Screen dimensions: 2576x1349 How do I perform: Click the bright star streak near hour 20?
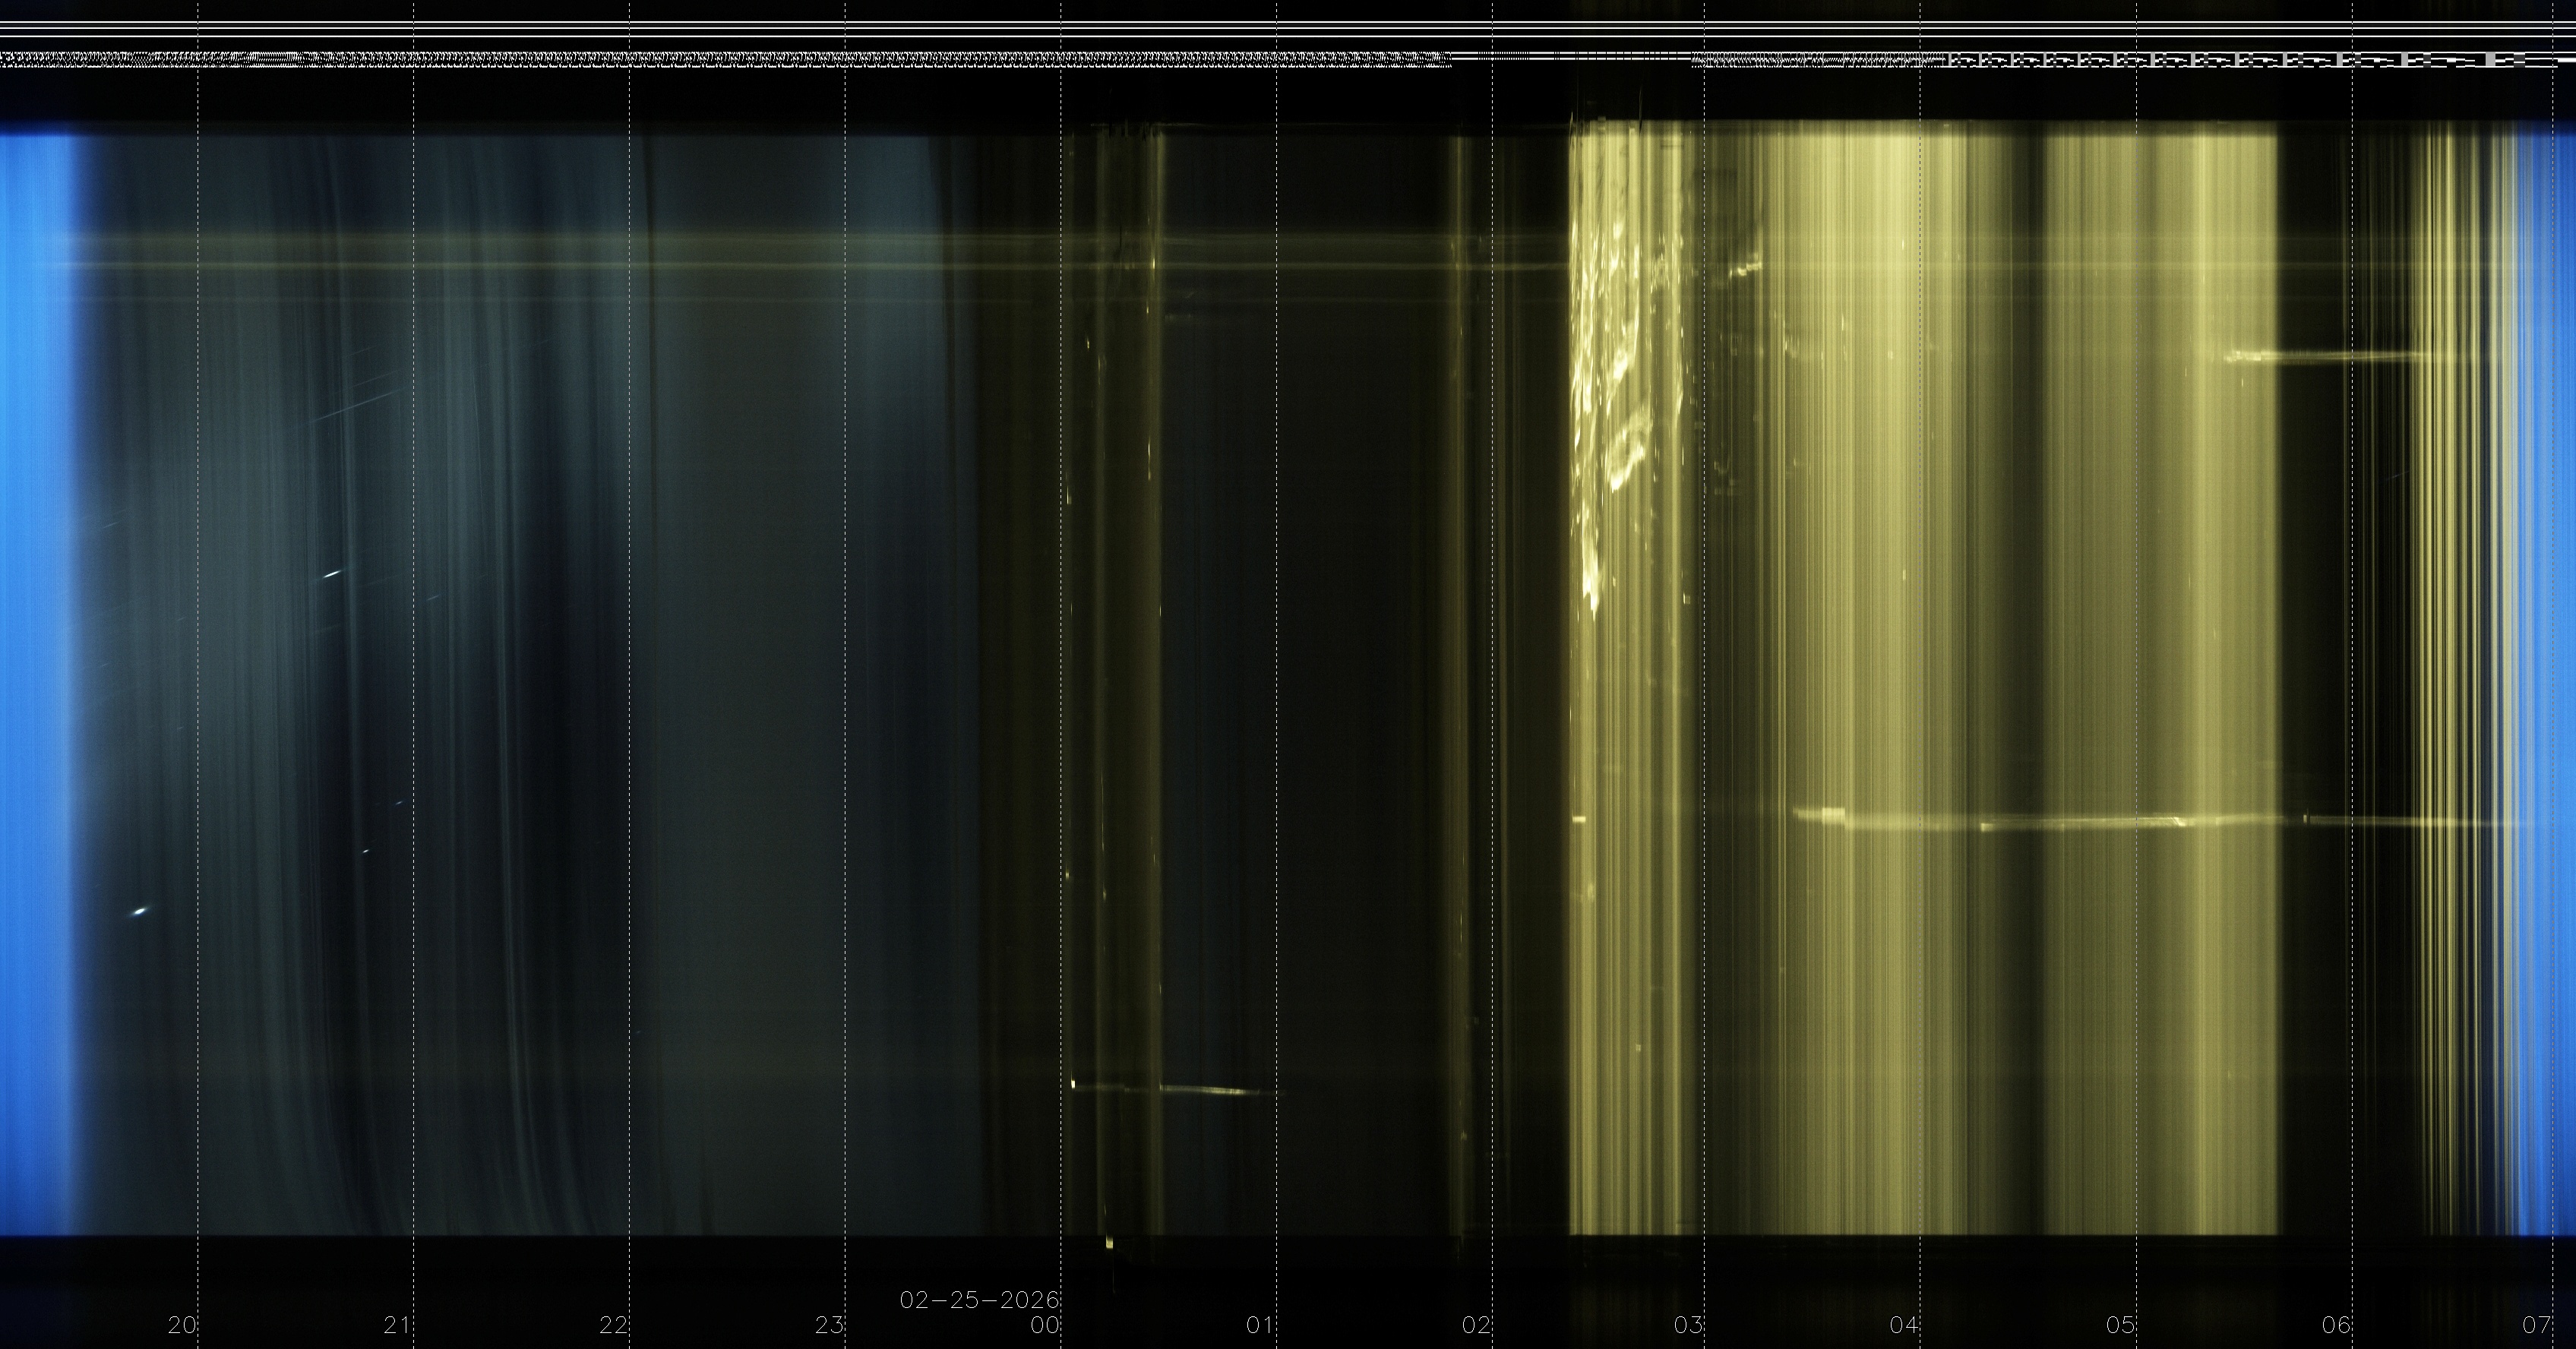pos(140,911)
